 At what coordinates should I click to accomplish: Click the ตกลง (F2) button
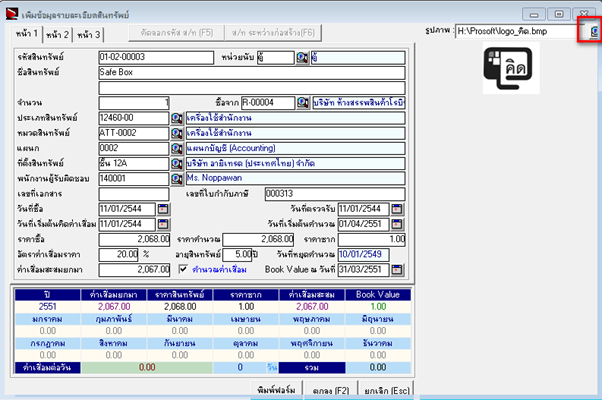331,390
